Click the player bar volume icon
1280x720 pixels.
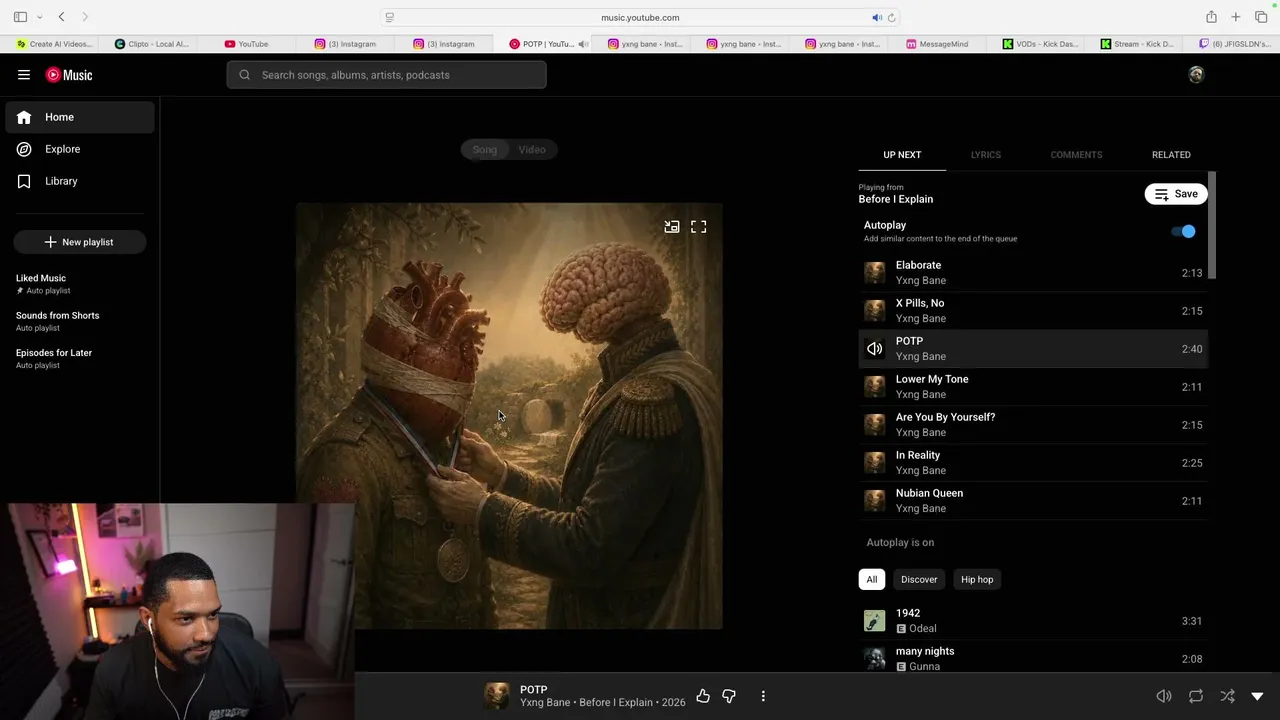click(x=1164, y=696)
